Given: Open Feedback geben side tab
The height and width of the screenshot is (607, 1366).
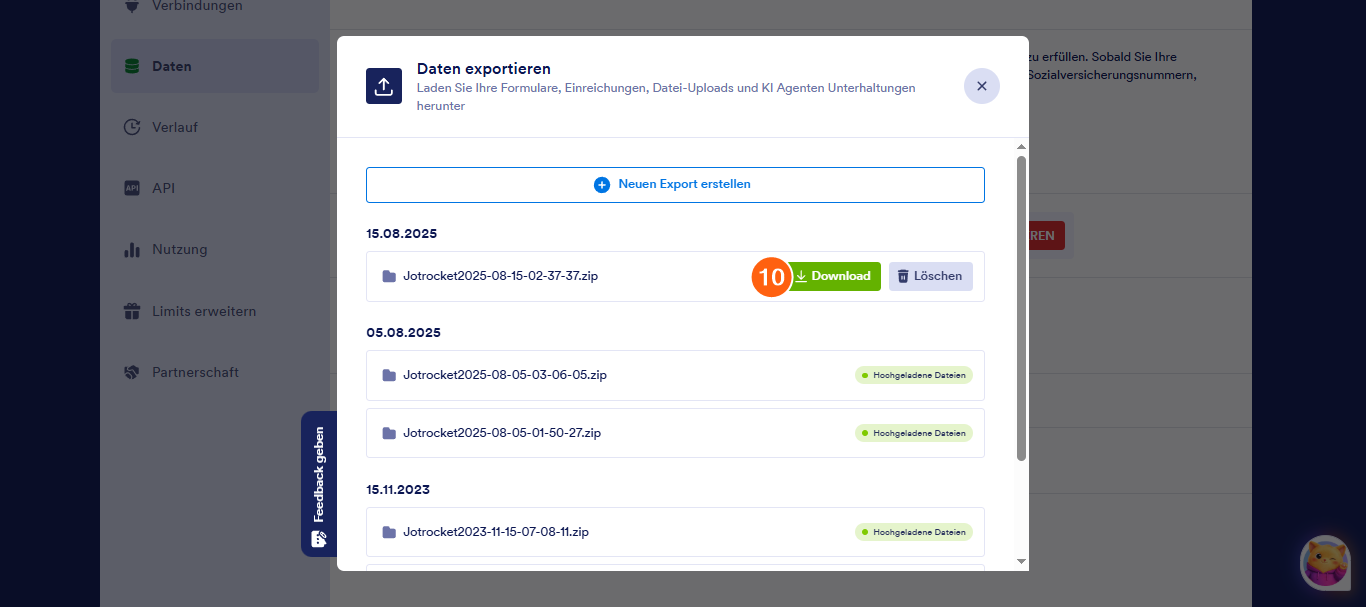Looking at the screenshot, I should tap(318, 484).
